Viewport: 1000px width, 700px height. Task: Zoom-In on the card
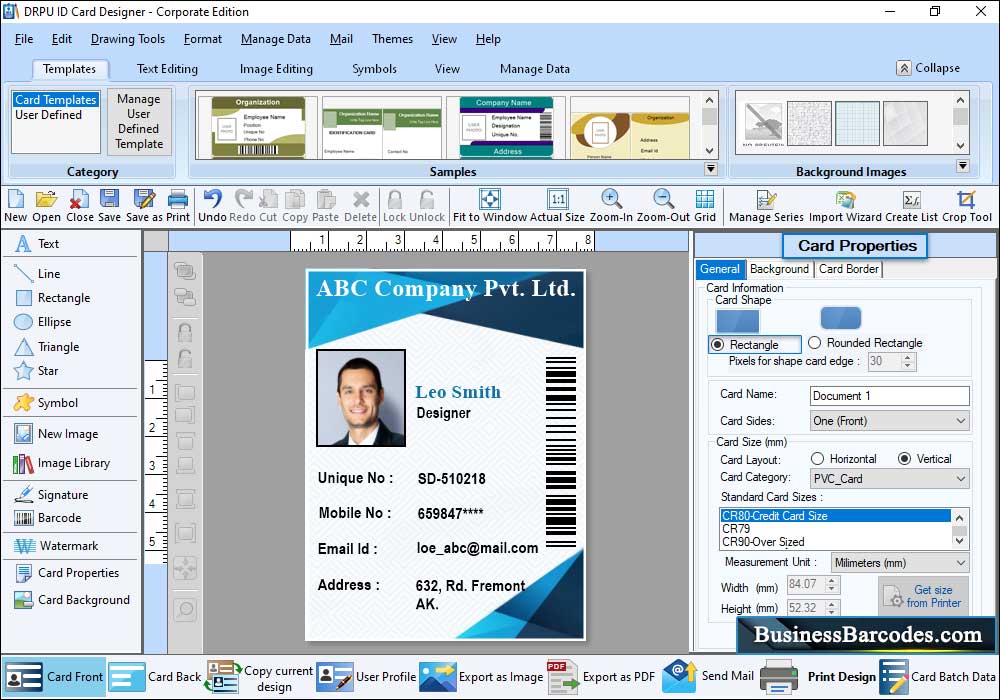coord(611,199)
